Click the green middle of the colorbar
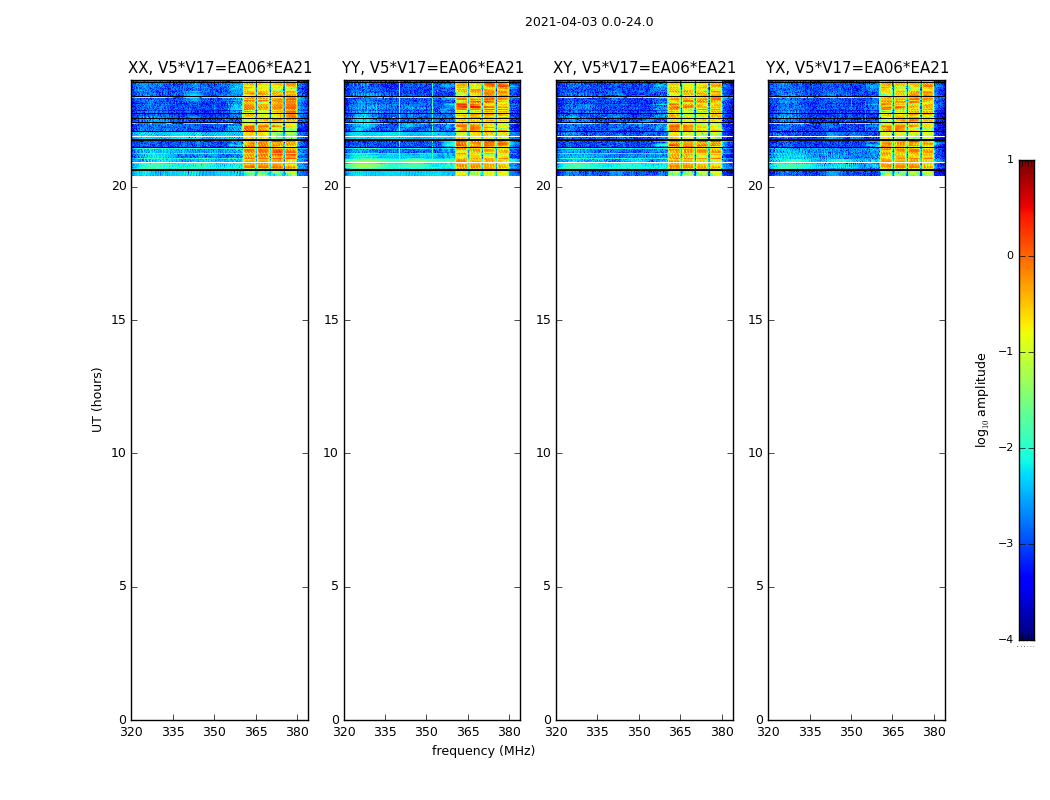1050x800 pixels. [1027, 402]
